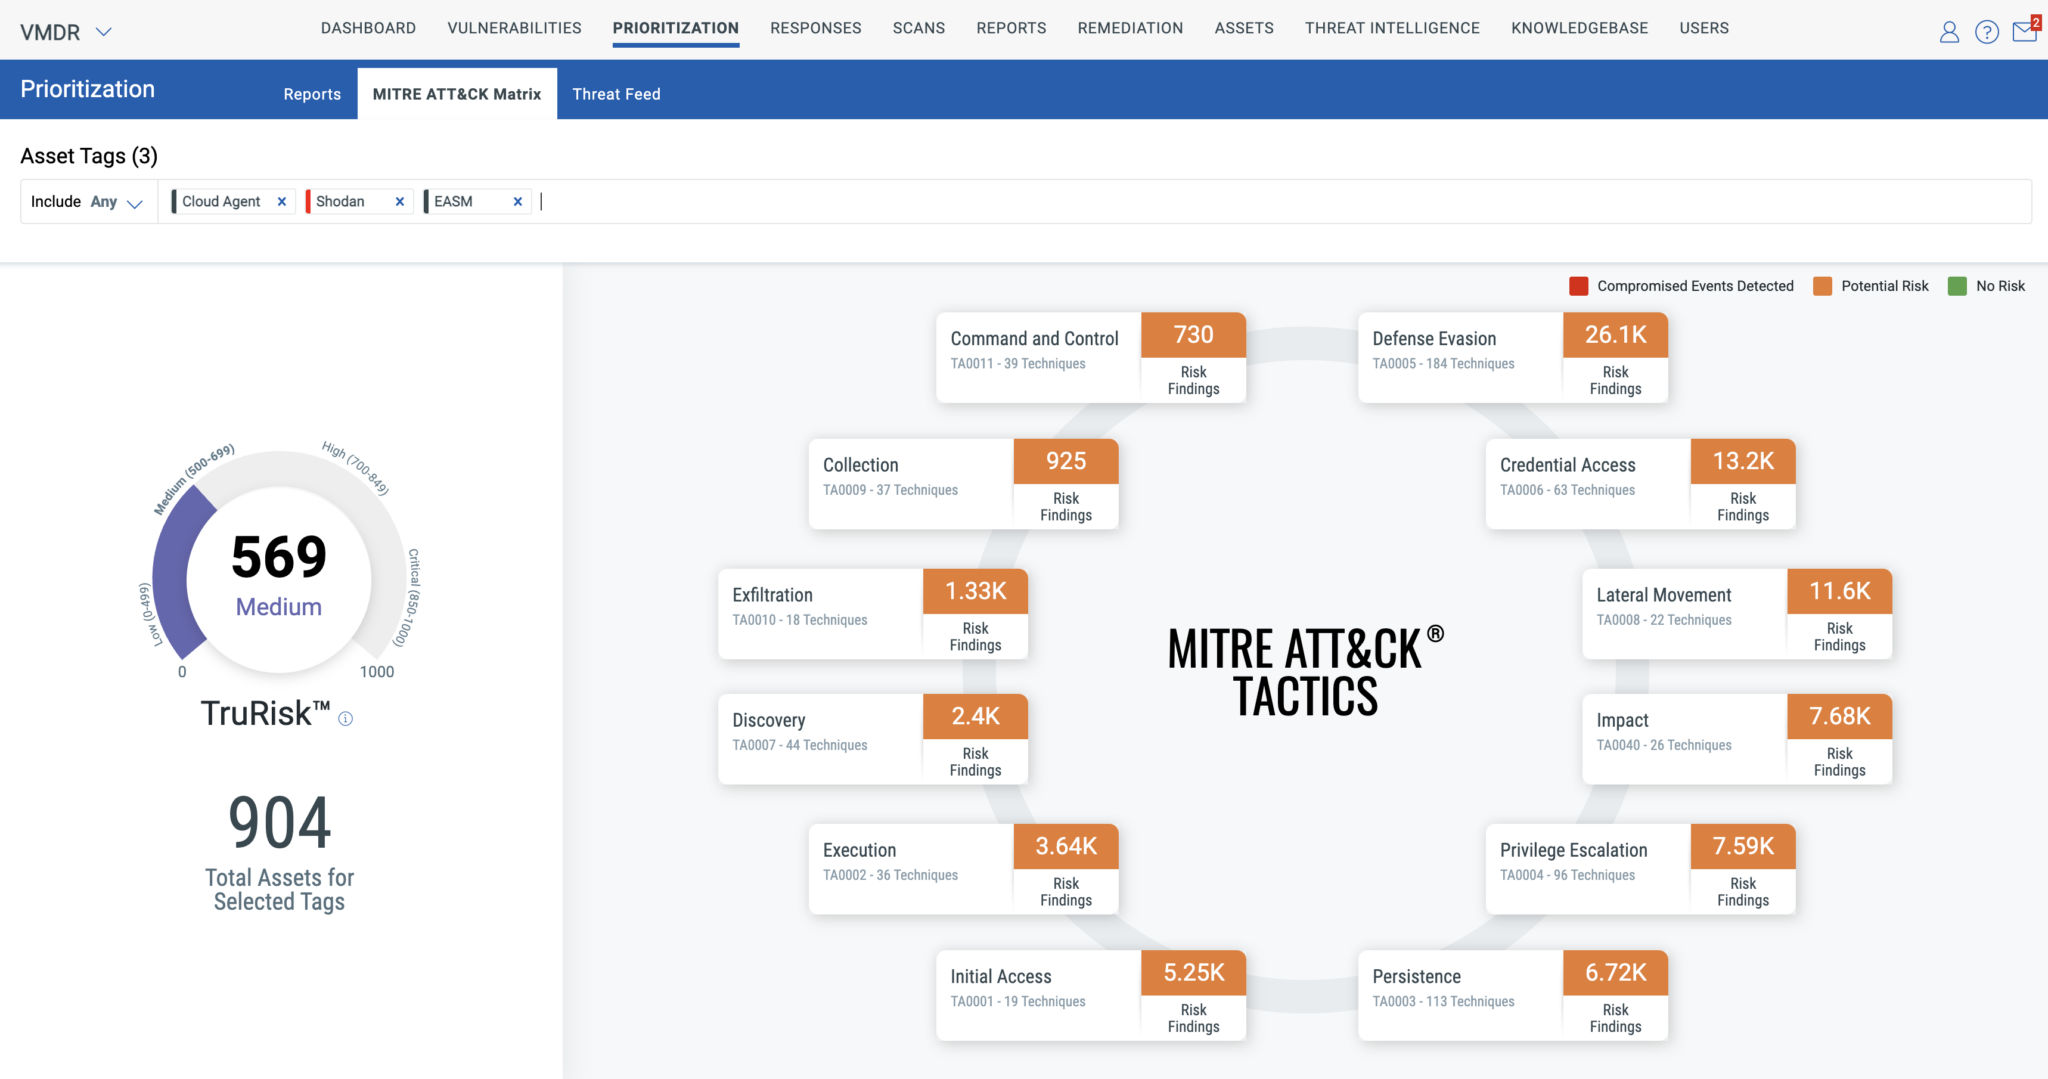Open the Remediation menu item

point(1130,28)
